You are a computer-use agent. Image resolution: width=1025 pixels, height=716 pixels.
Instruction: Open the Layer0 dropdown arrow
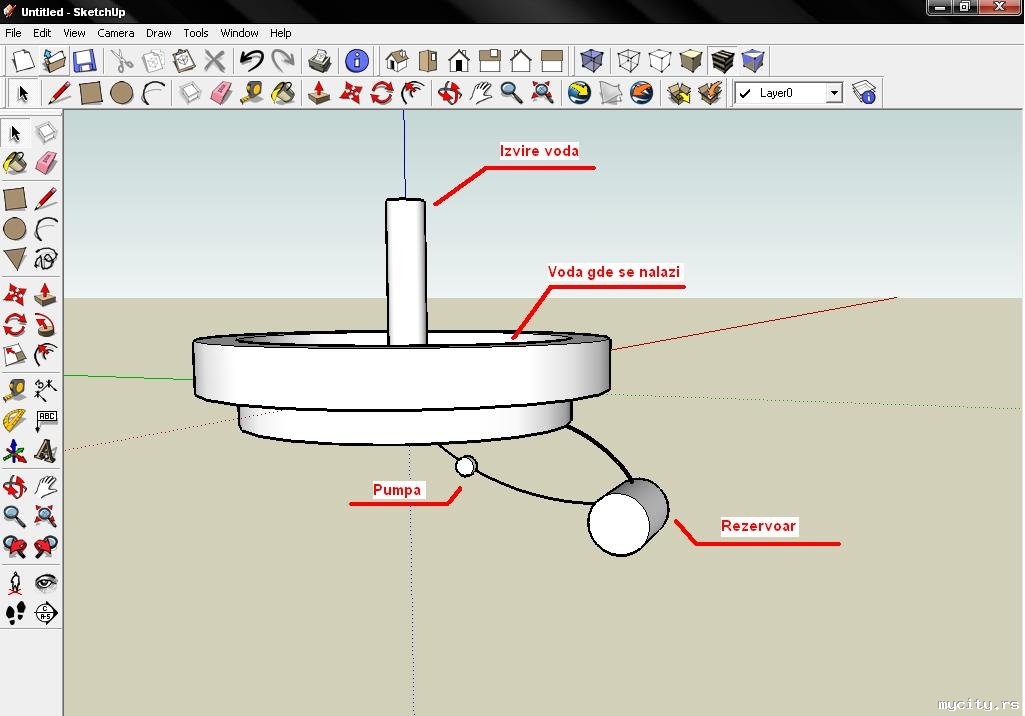pos(833,93)
